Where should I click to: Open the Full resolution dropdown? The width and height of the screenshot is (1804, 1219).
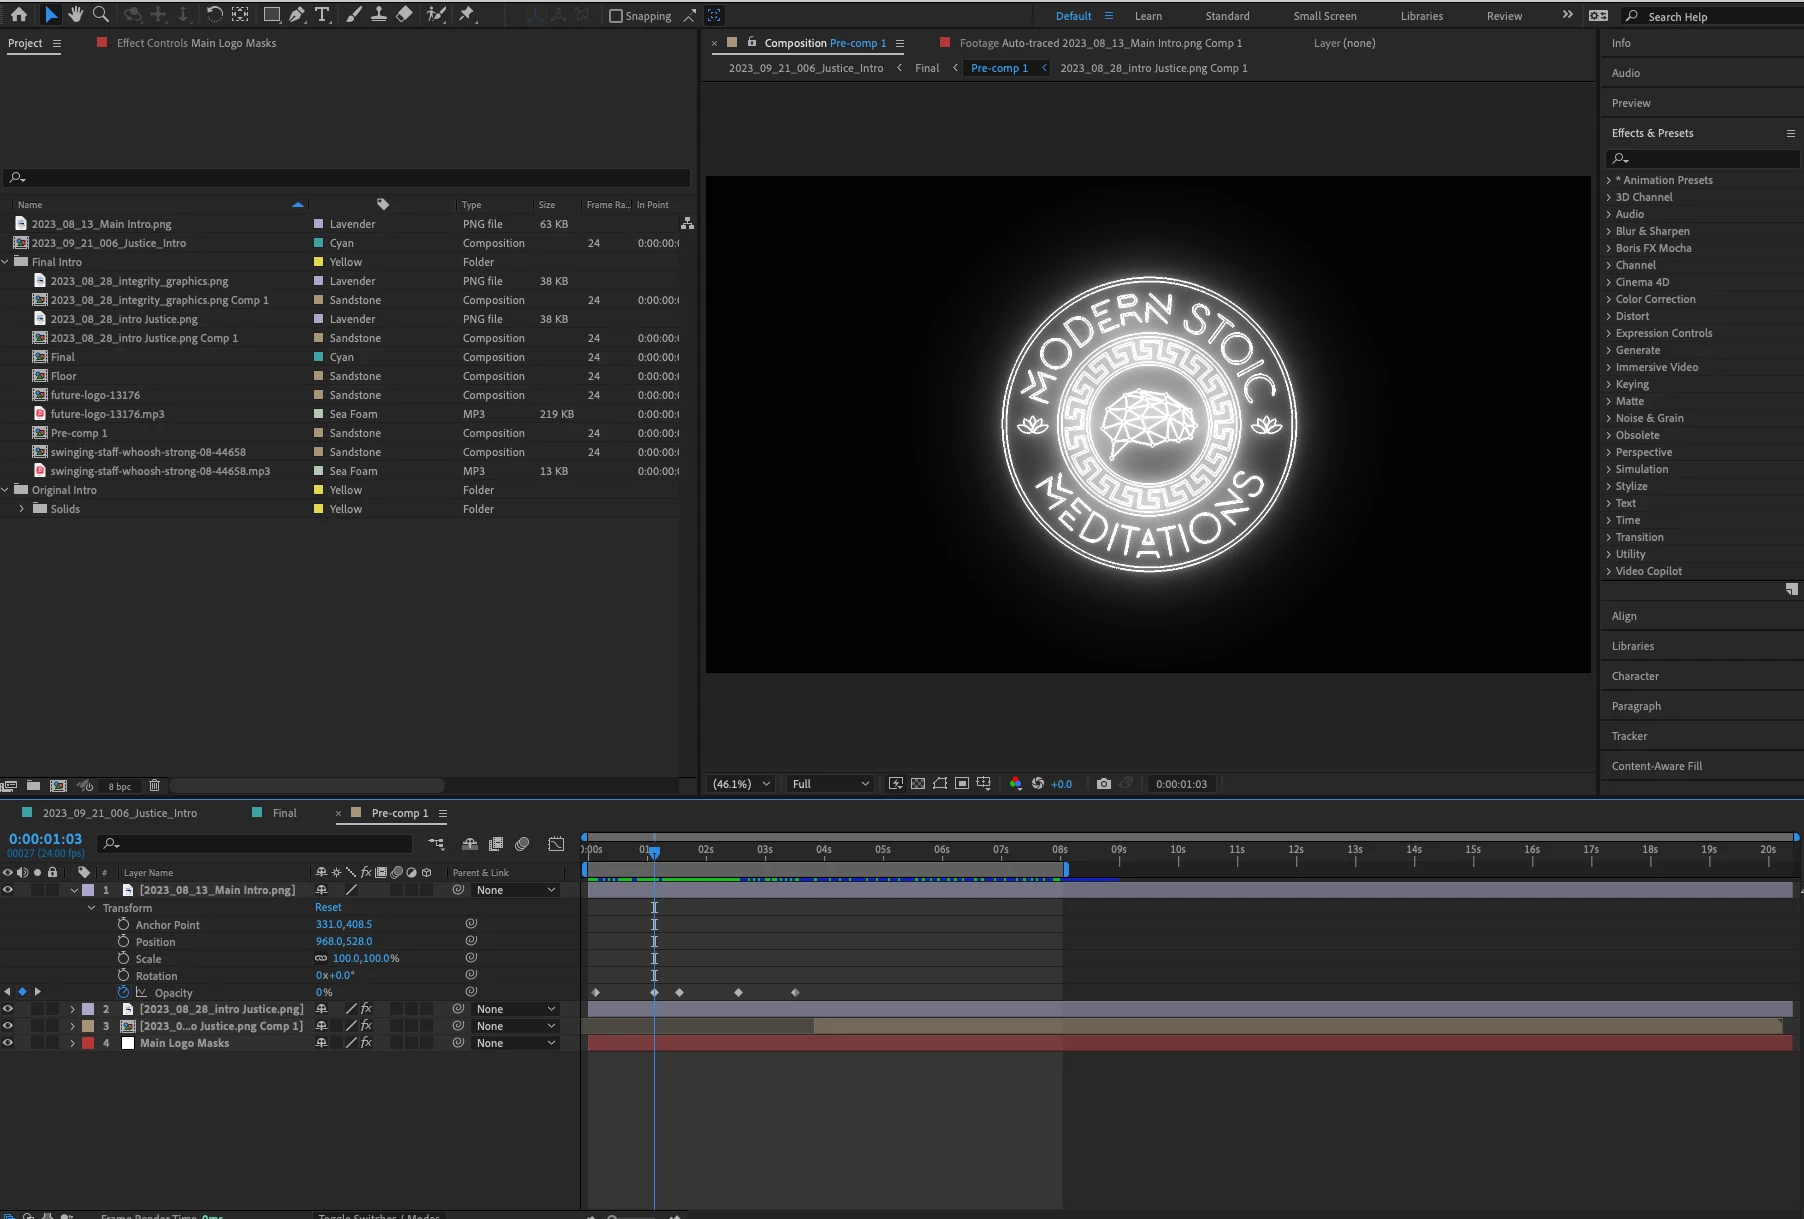(x=830, y=784)
